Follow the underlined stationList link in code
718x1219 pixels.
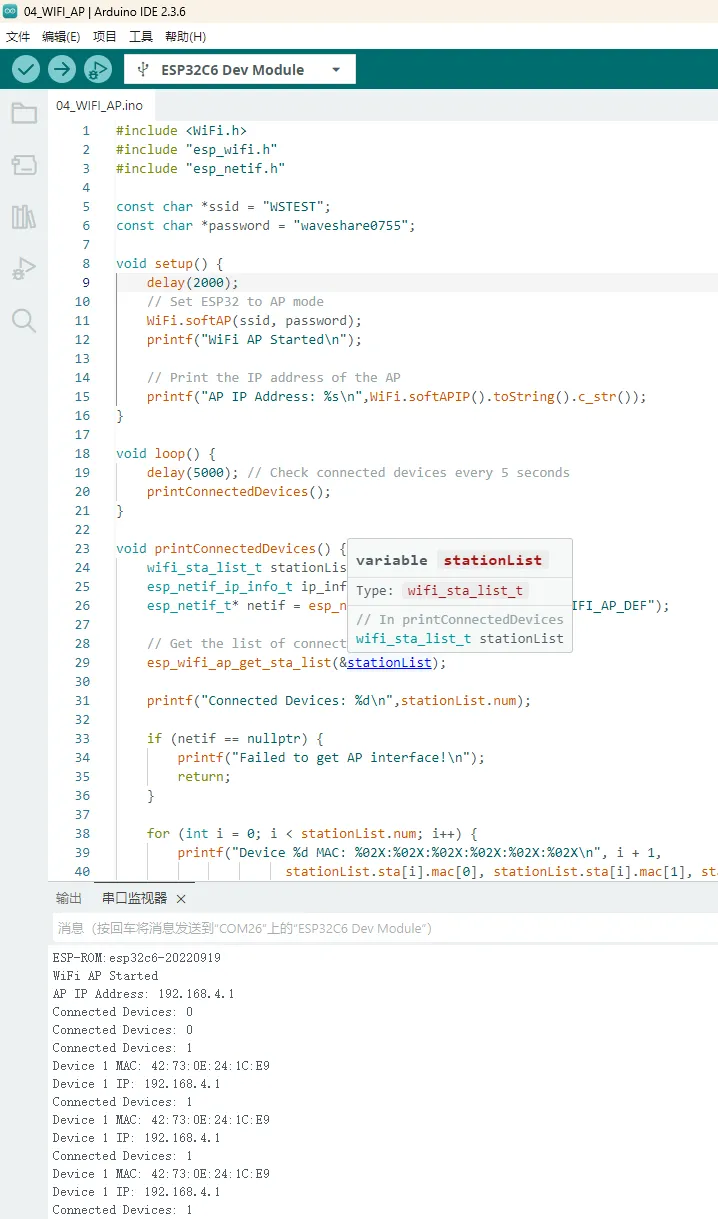(x=389, y=663)
